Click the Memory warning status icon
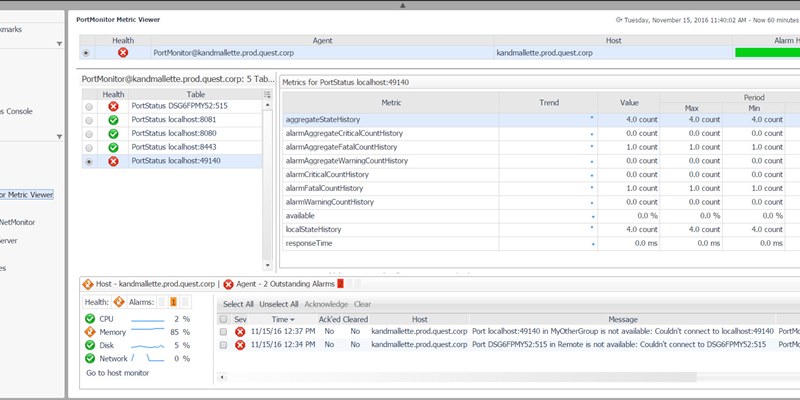 [91, 332]
